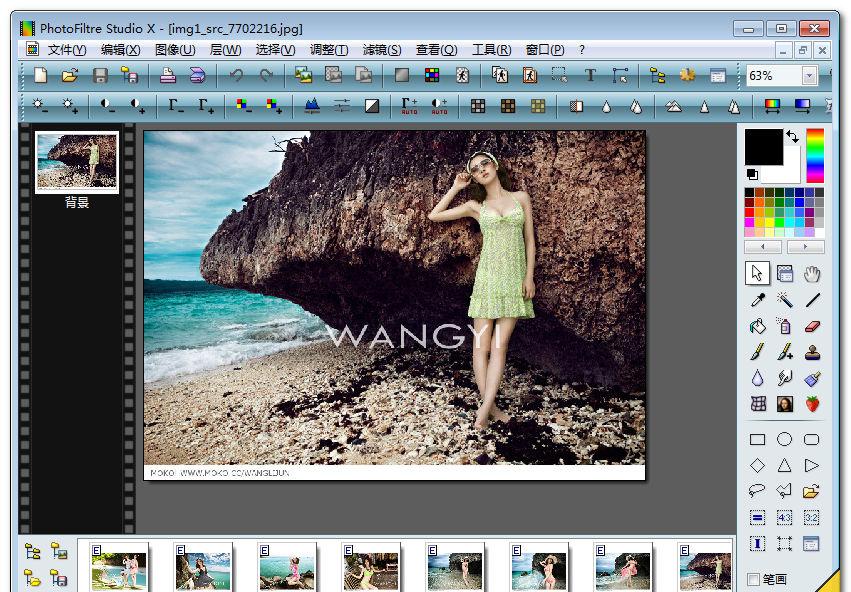The height and width of the screenshot is (592, 851).
Task: Open the 层 Layer menu
Action: [225, 50]
